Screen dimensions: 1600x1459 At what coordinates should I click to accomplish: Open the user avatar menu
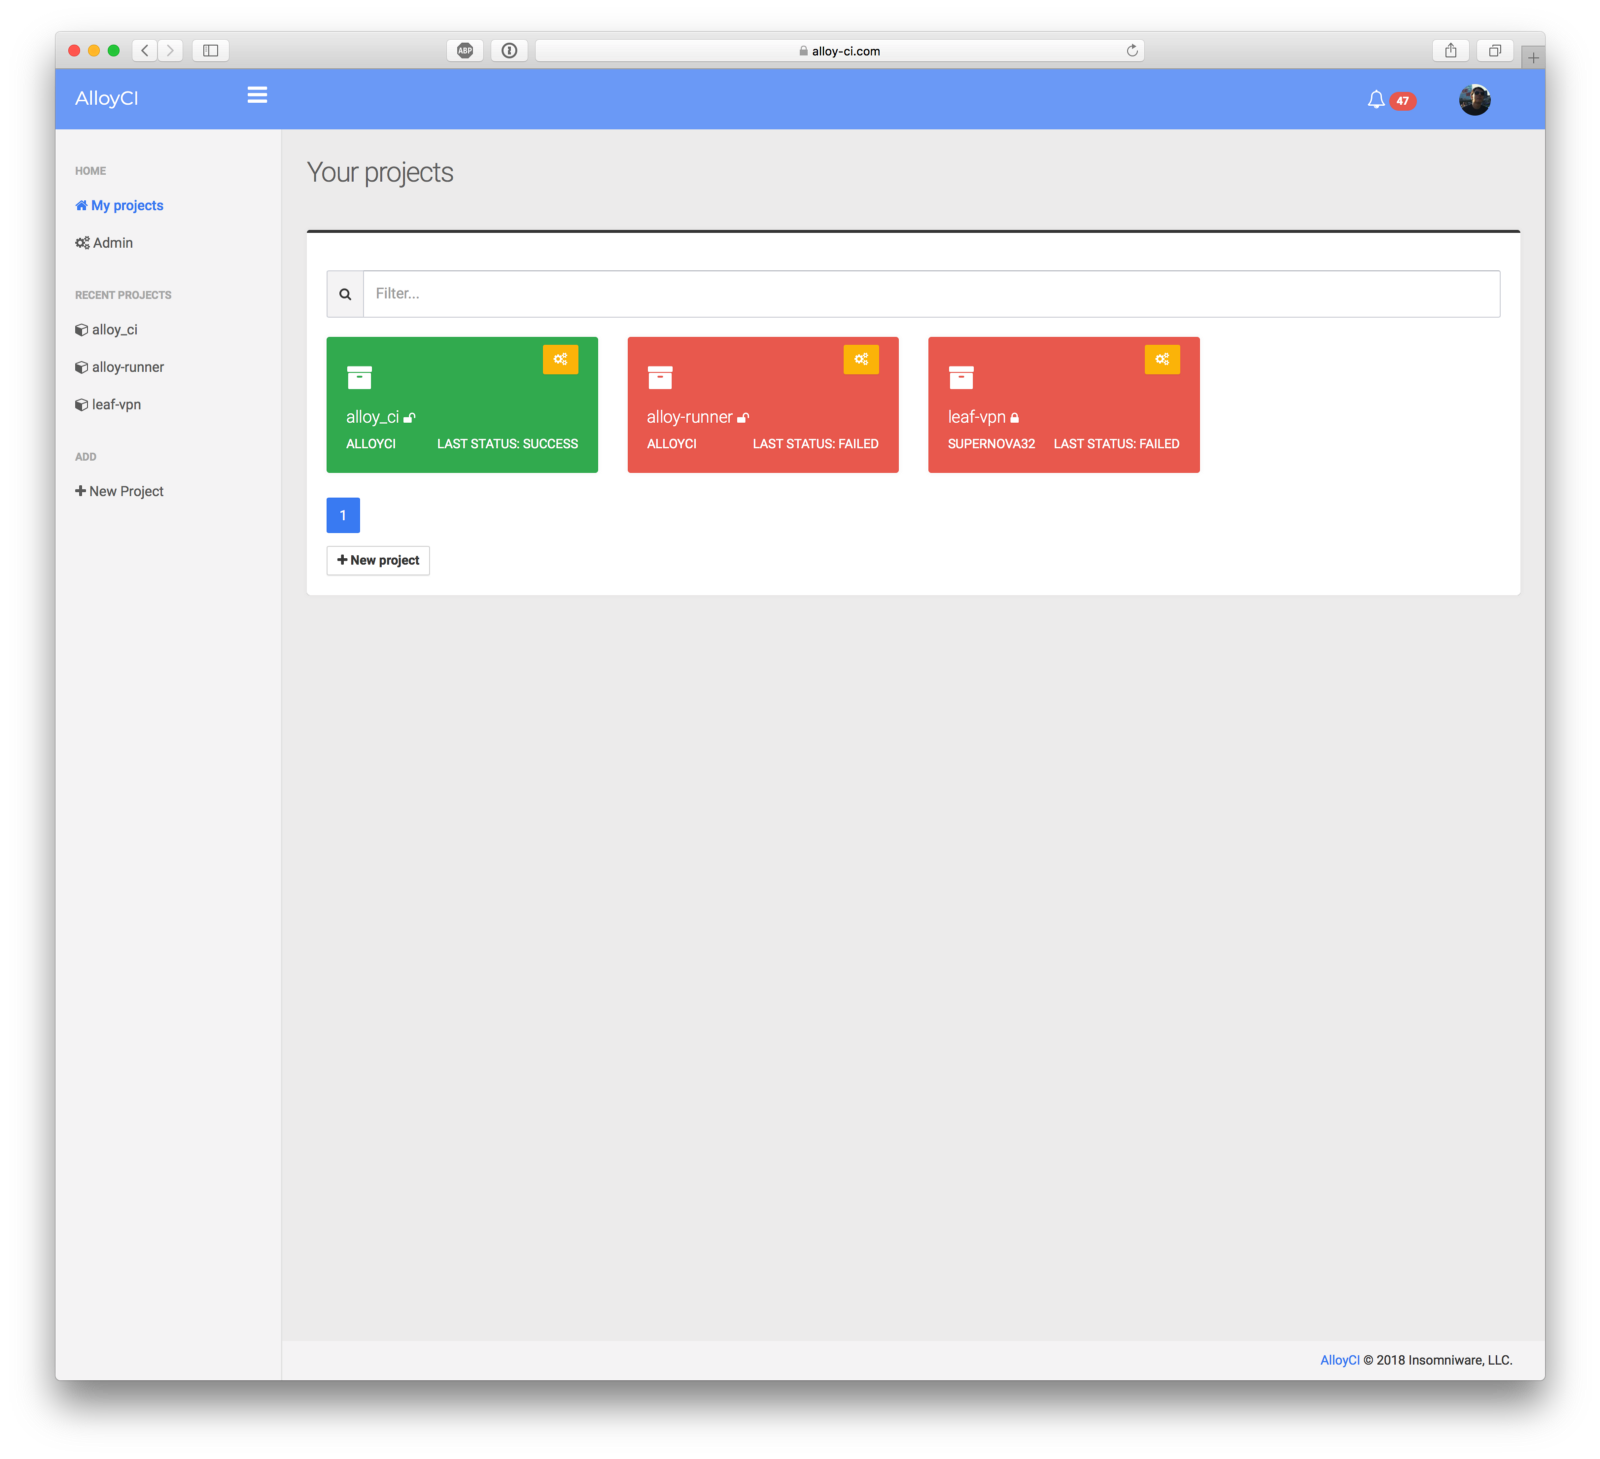[x=1474, y=99]
